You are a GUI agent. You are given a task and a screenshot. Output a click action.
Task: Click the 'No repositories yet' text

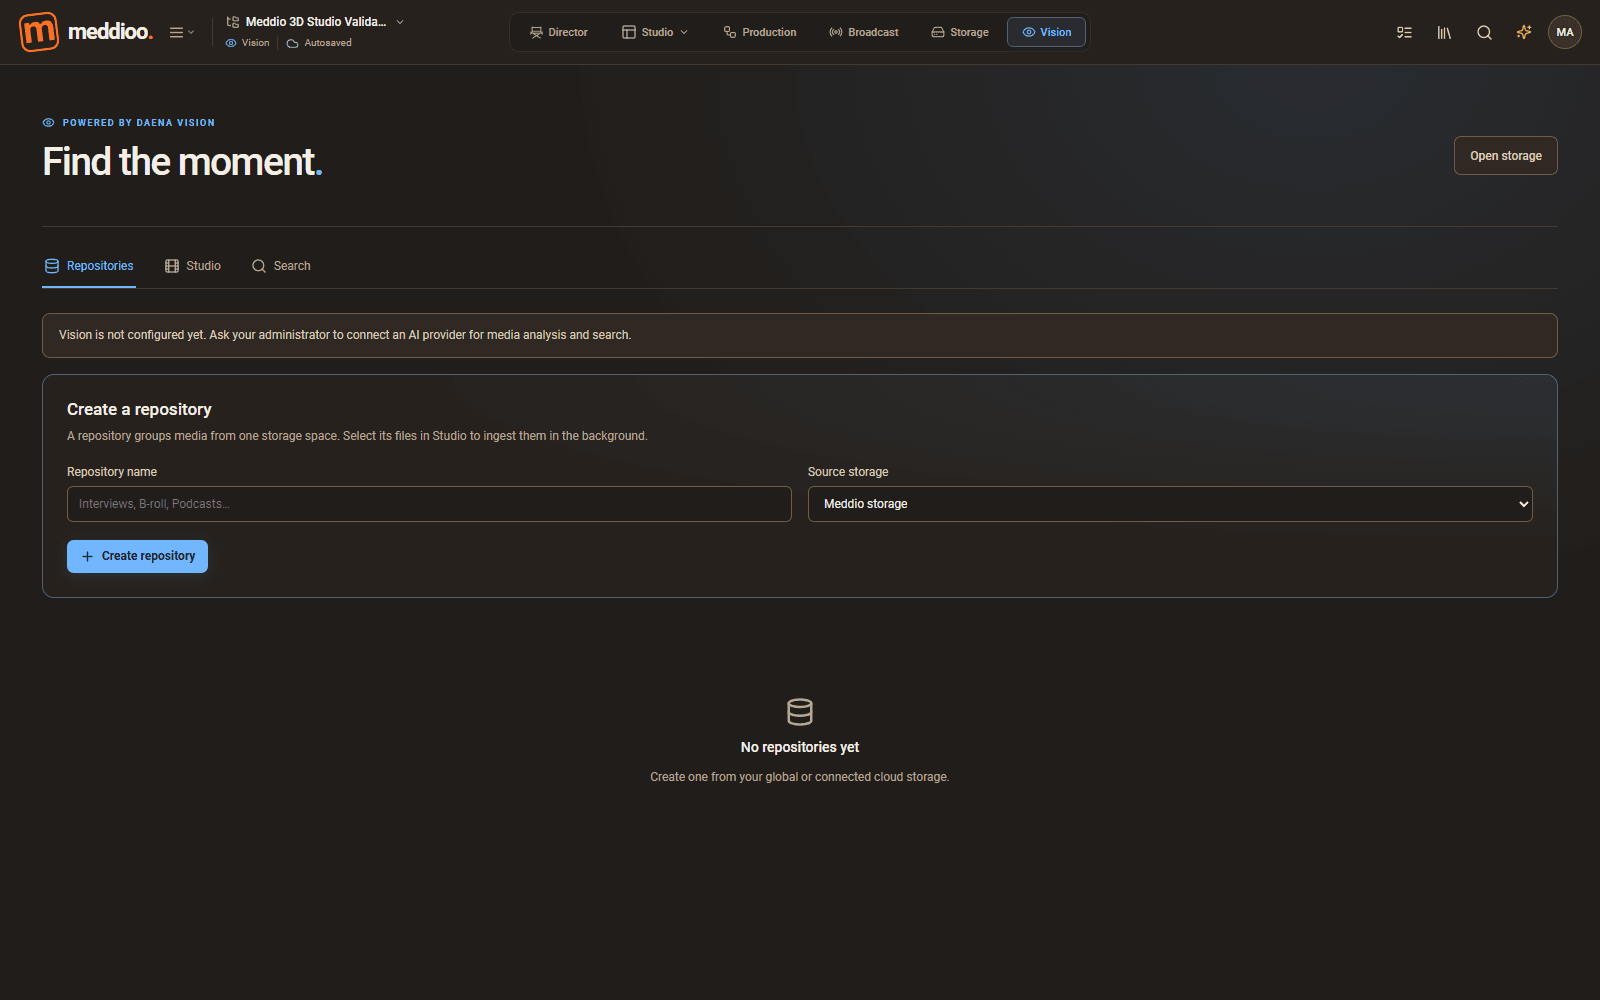(800, 747)
